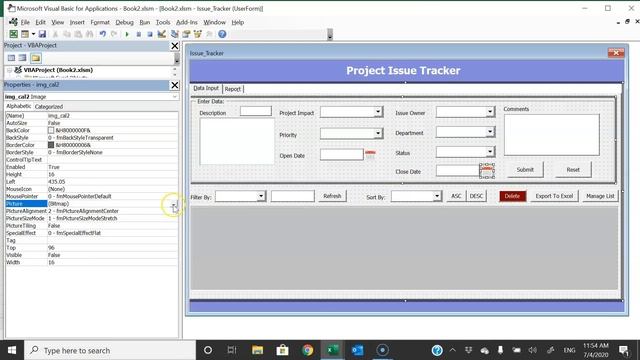Screen dimensions: 640x360
Task: Open Microsoft Store from the taskbar
Action: coord(282,350)
